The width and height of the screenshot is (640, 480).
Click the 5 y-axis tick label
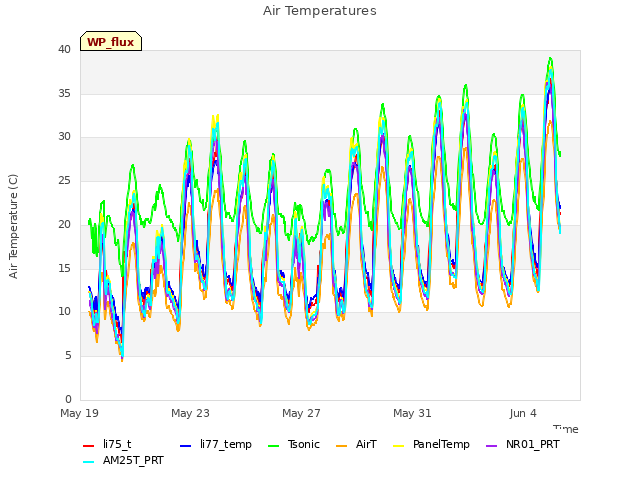click(68, 356)
